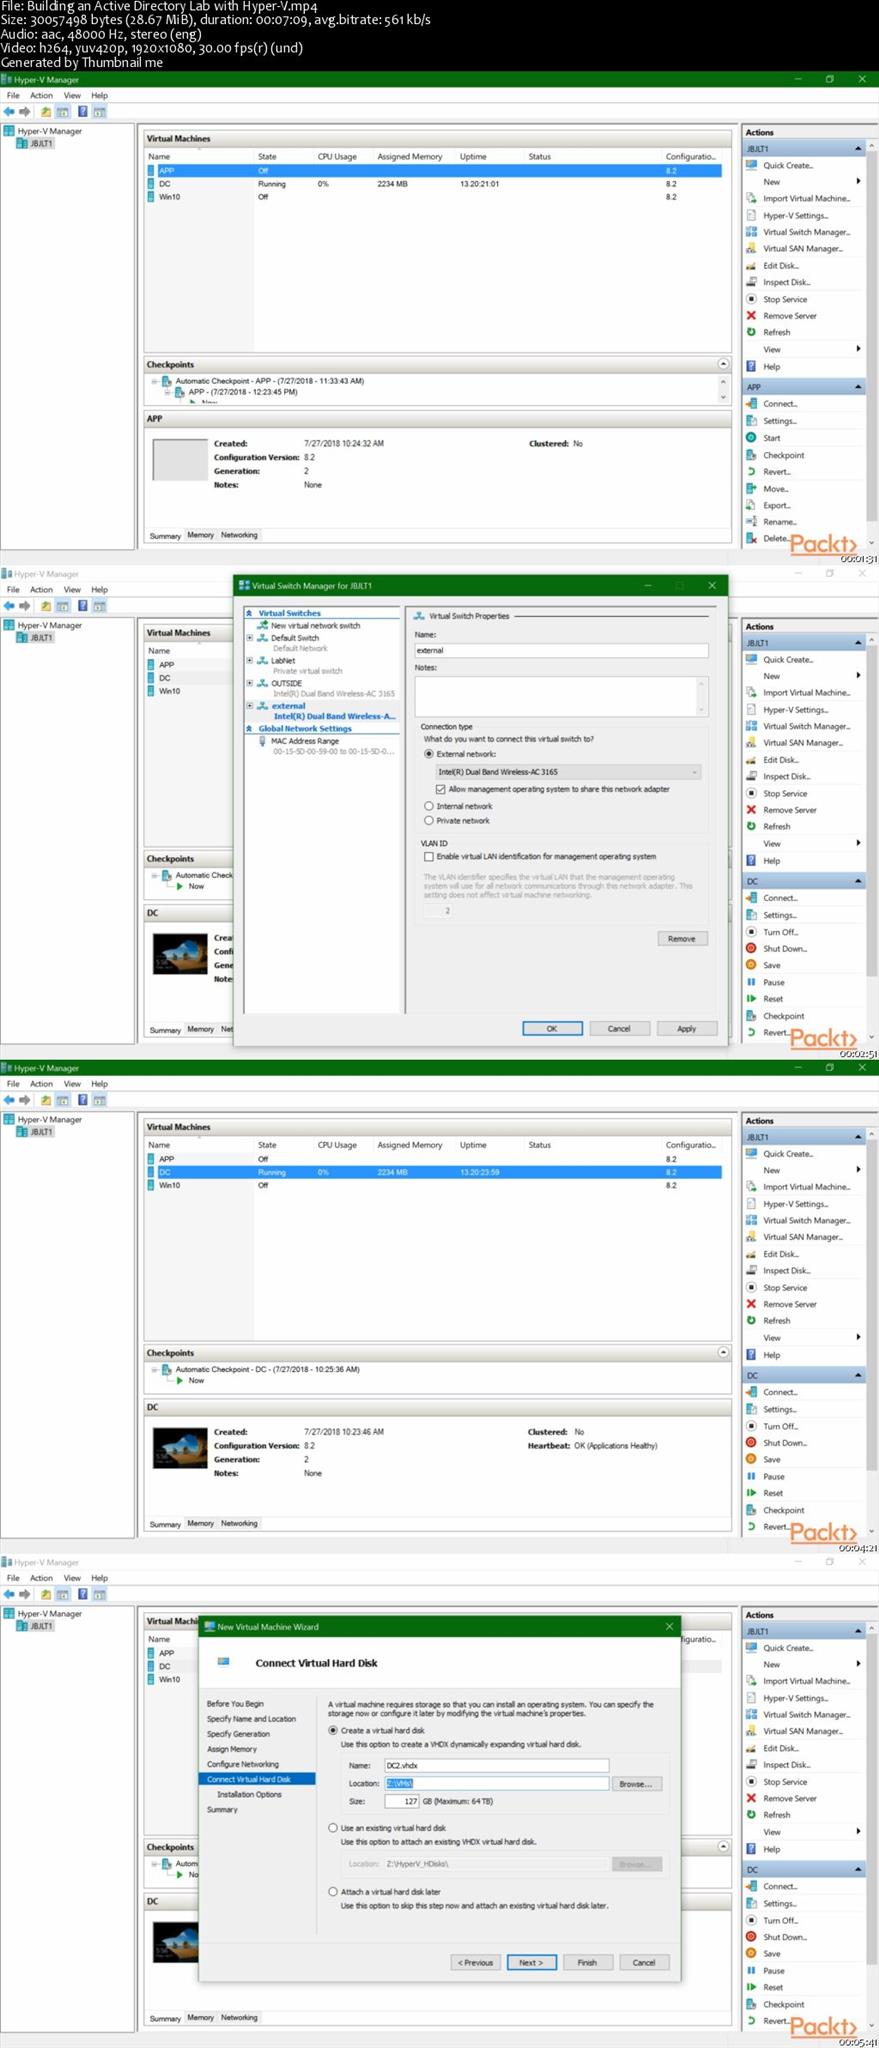The width and height of the screenshot is (879, 2048).
Task: Click Next in New Virtual Machine Wizard
Action: click(531, 1963)
